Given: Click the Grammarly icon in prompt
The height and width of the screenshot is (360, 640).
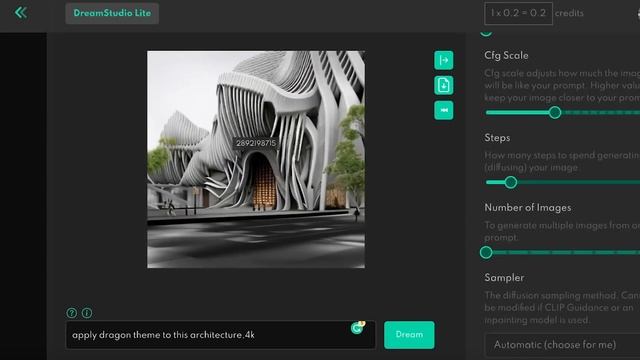Looking at the screenshot, I should pos(357,328).
